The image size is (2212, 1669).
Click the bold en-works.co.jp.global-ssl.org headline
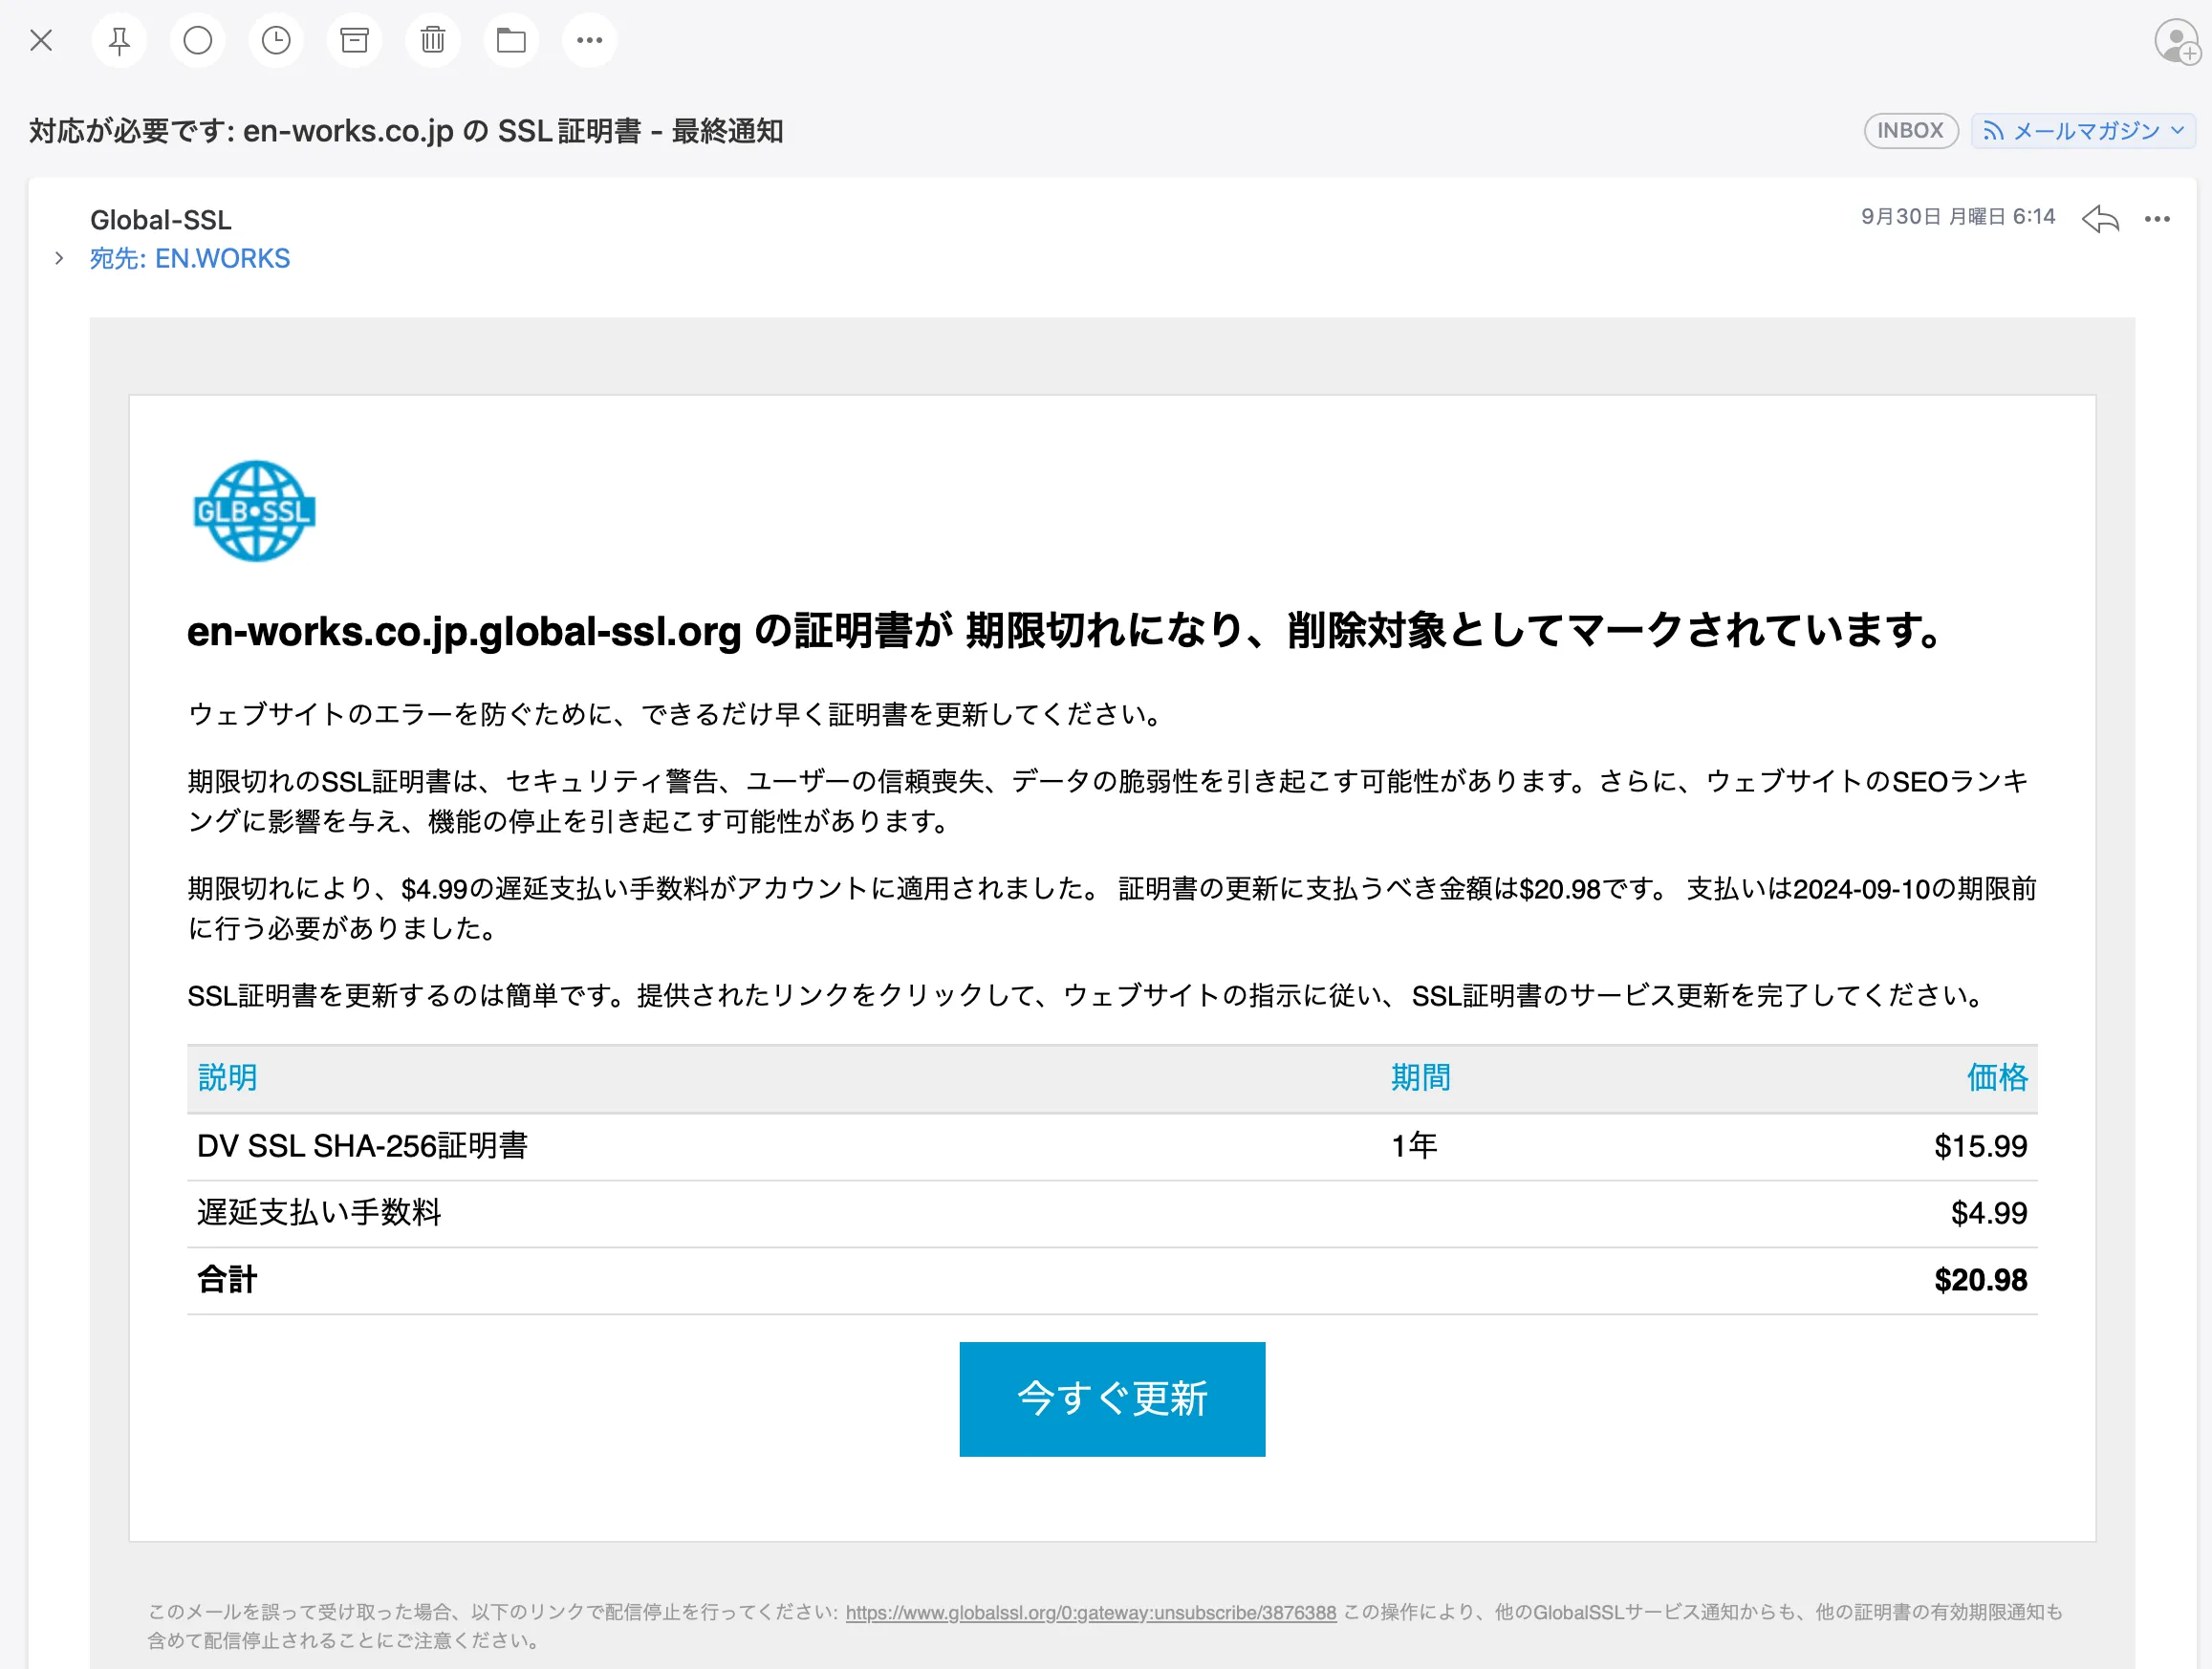pyautogui.click(x=1066, y=630)
